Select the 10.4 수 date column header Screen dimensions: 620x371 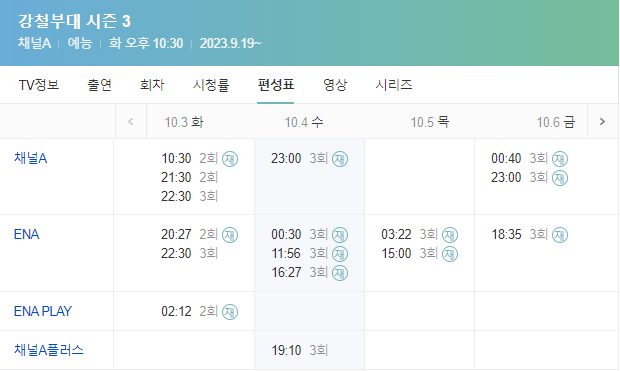[304, 122]
